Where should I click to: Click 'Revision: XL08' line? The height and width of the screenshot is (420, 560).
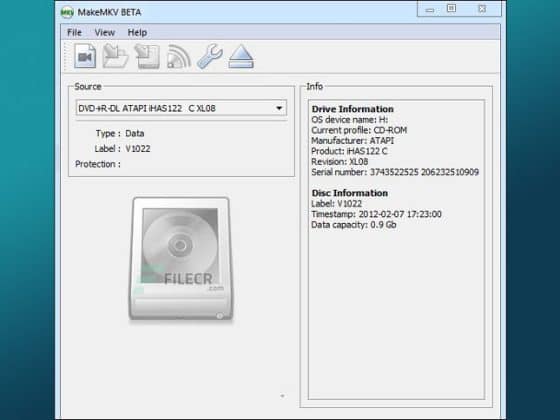[x=340, y=161]
